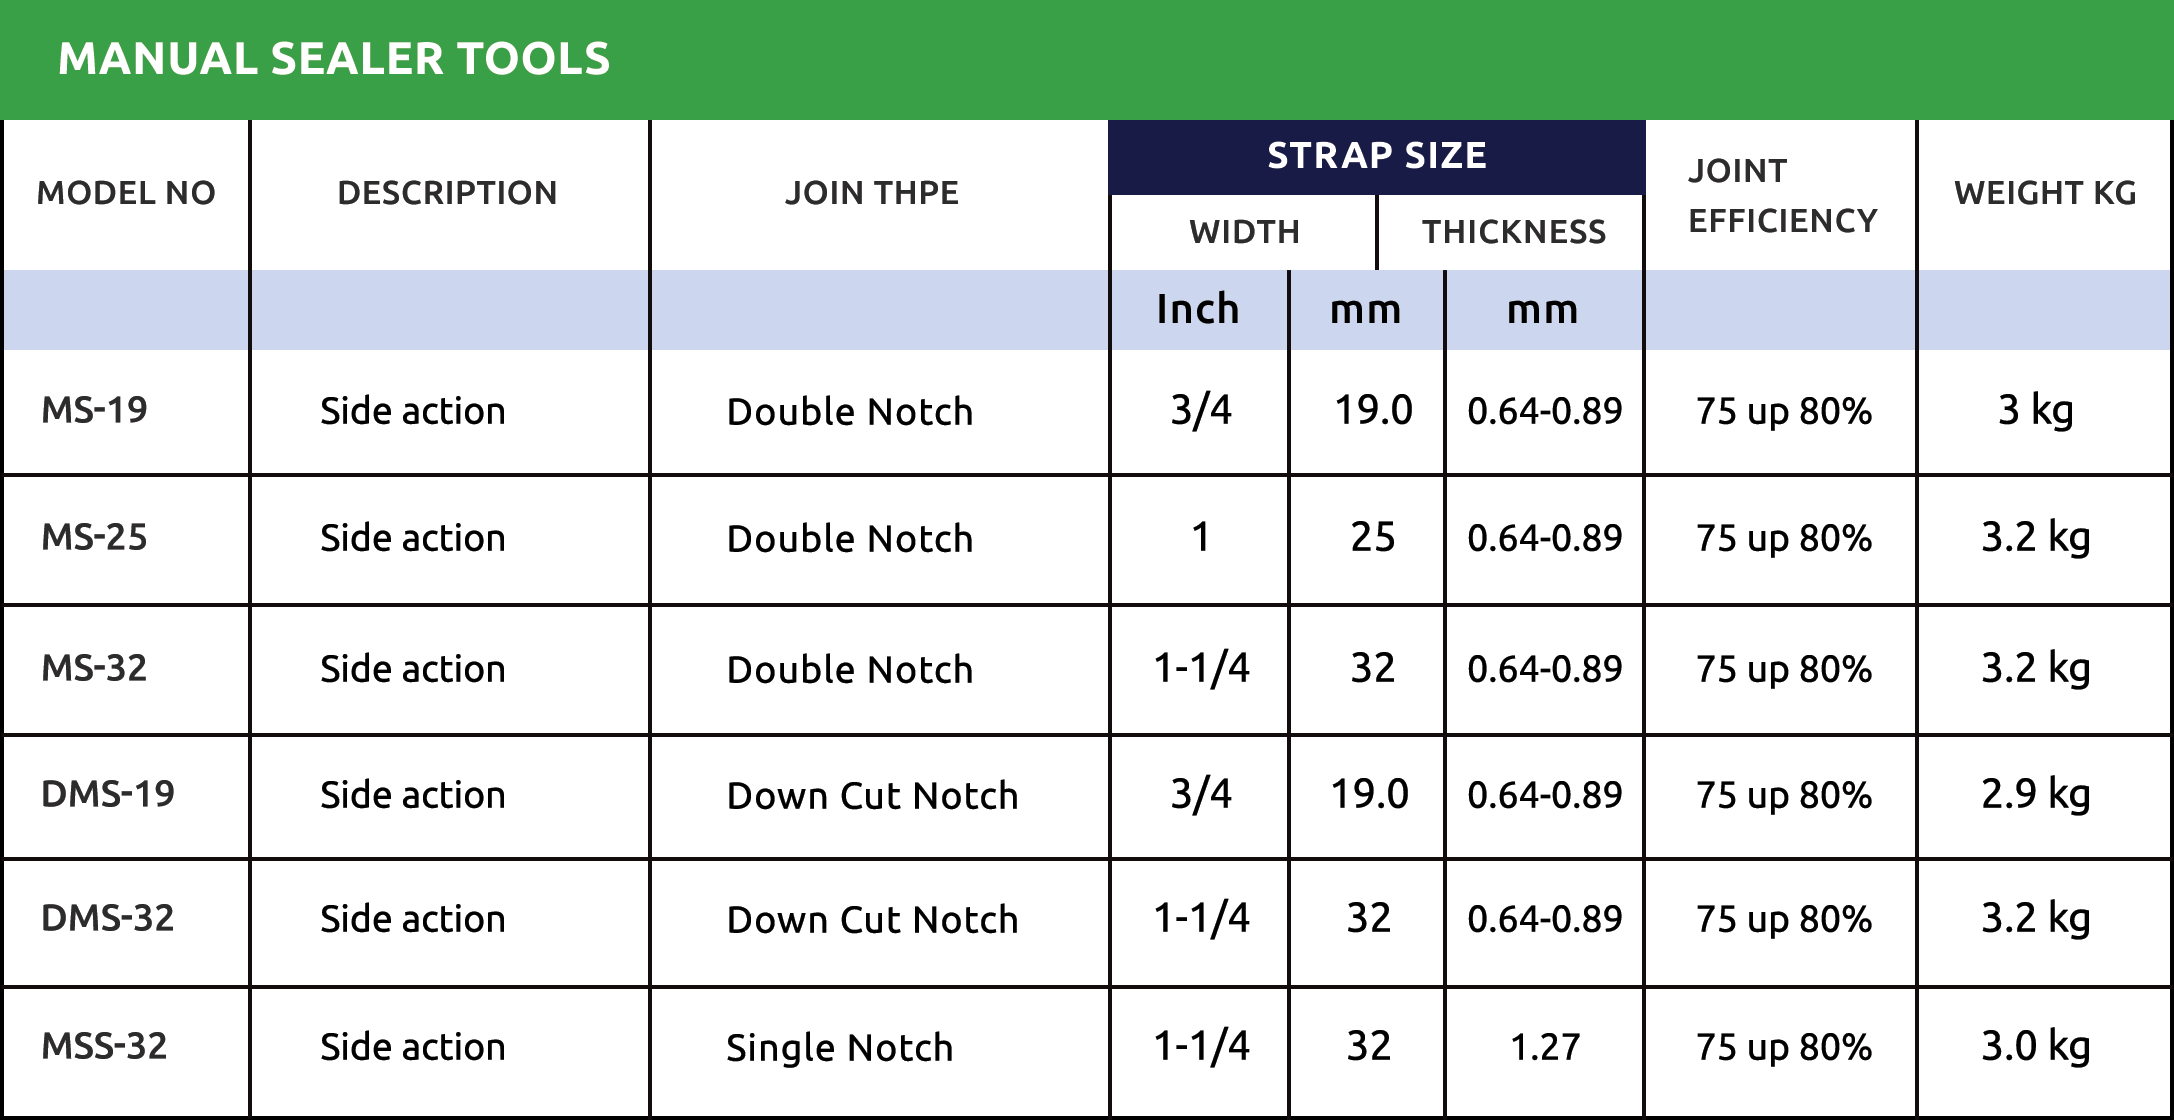Click the DESCRIPTION column header
2174x1120 pixels.
pos(447,193)
